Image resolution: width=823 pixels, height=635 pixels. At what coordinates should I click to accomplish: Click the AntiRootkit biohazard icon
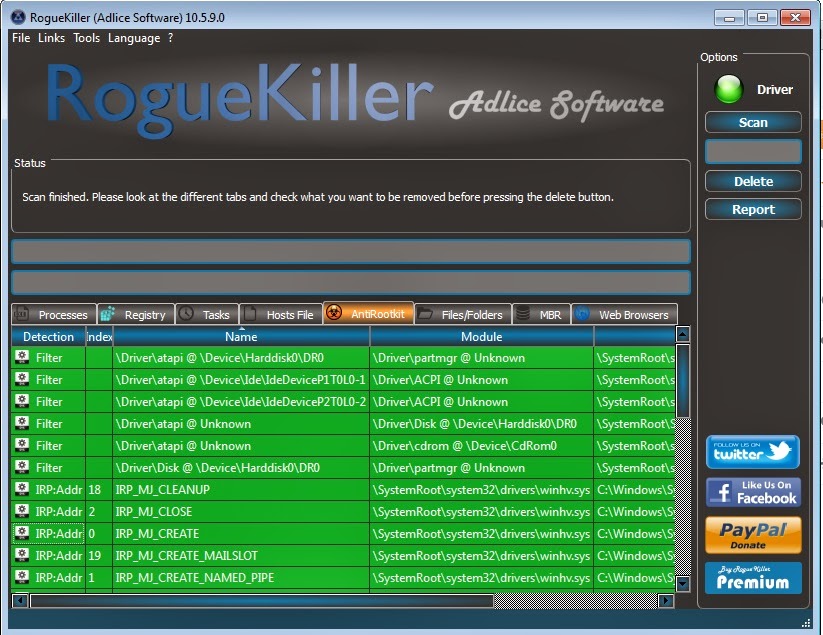coord(334,313)
